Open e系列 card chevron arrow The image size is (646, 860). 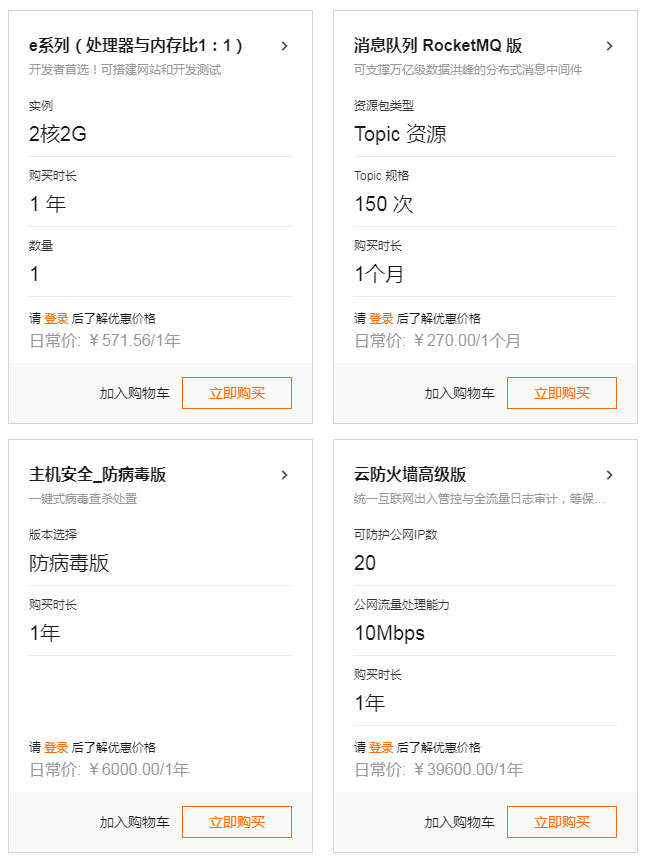[284, 46]
